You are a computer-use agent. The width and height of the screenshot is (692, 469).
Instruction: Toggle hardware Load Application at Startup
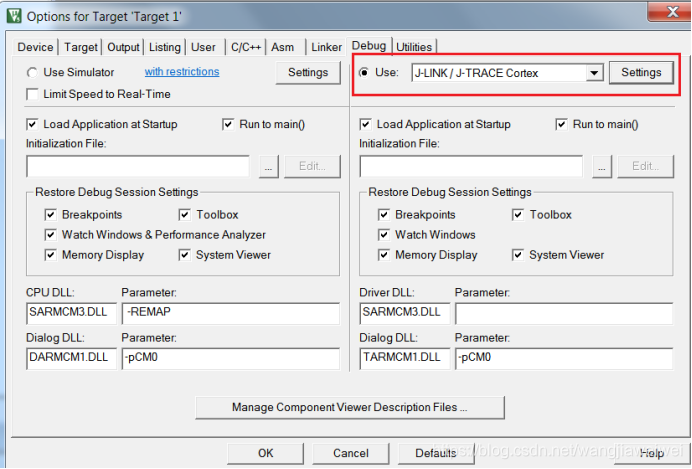click(365, 124)
